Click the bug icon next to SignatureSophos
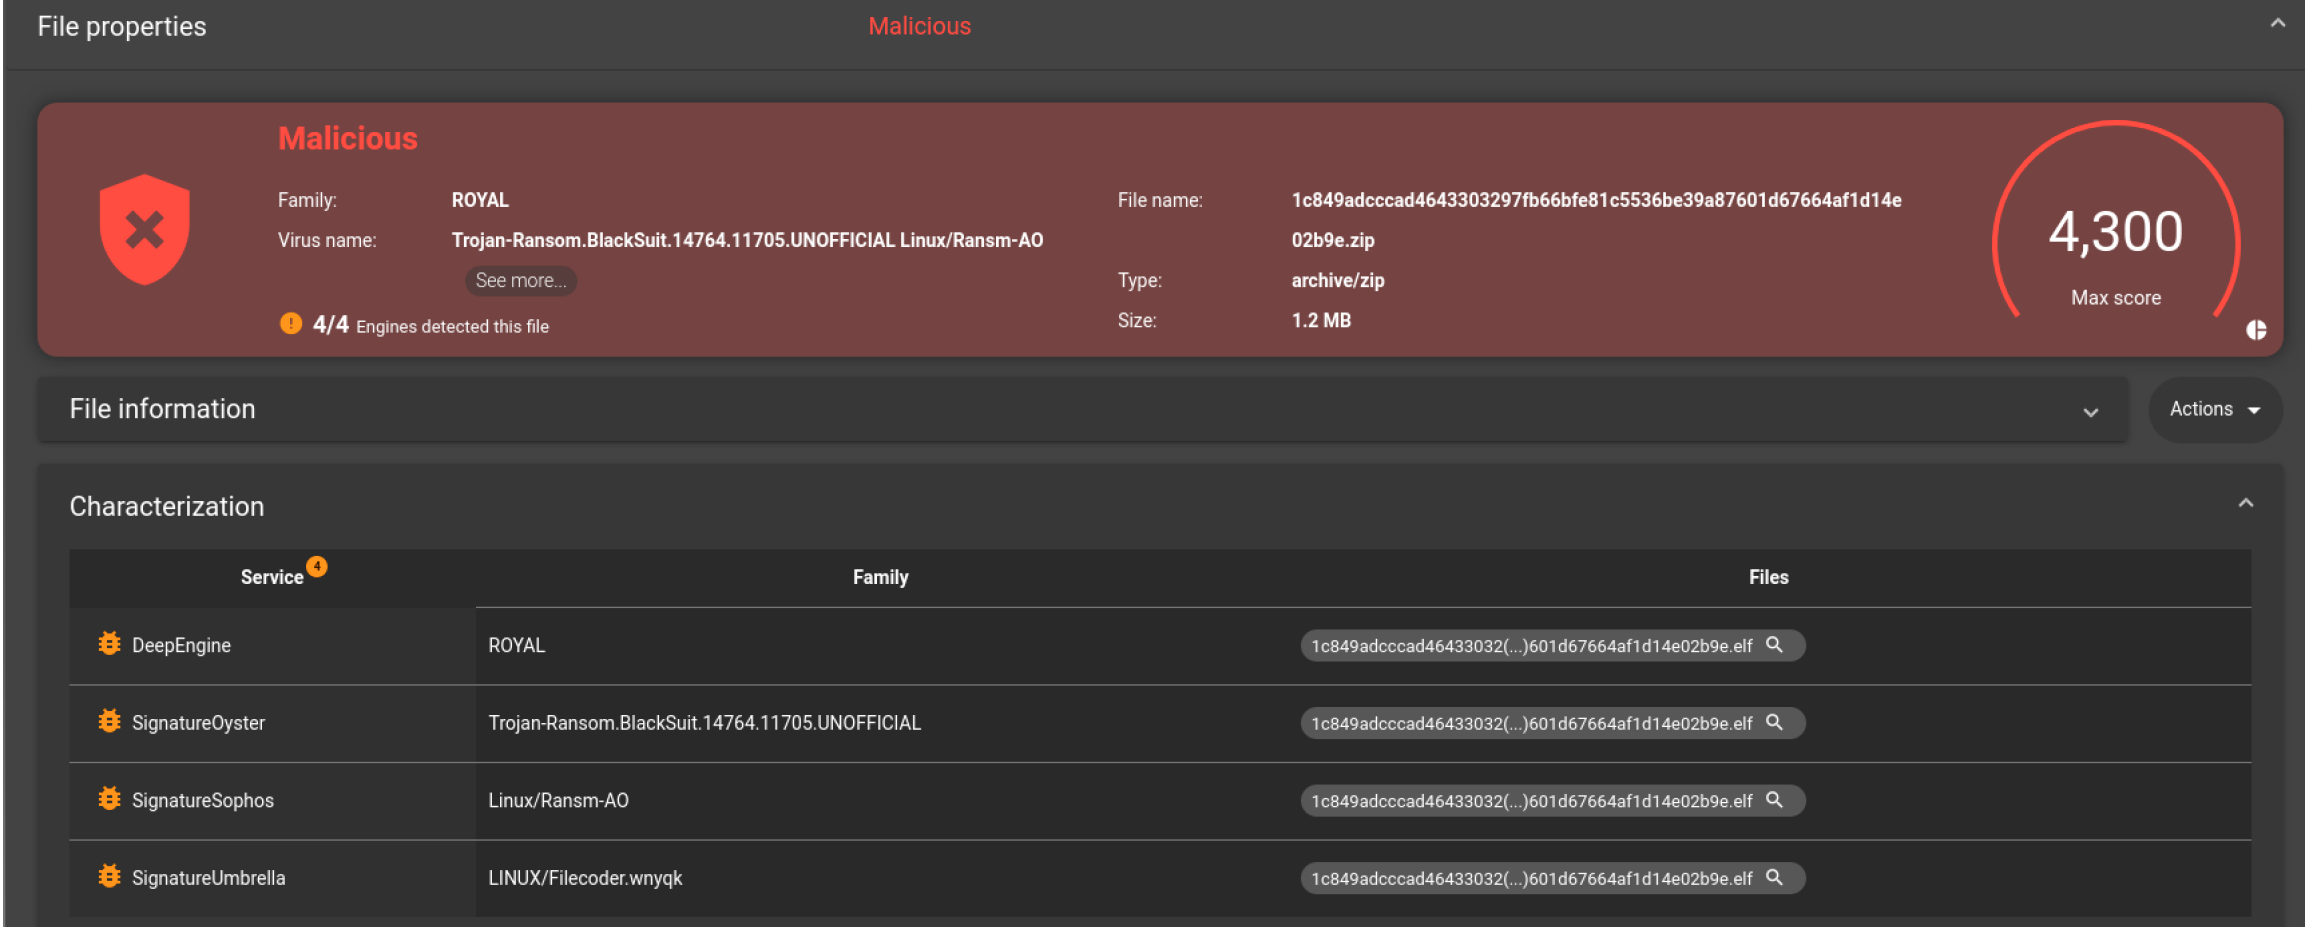The width and height of the screenshot is (2305, 927). point(110,799)
